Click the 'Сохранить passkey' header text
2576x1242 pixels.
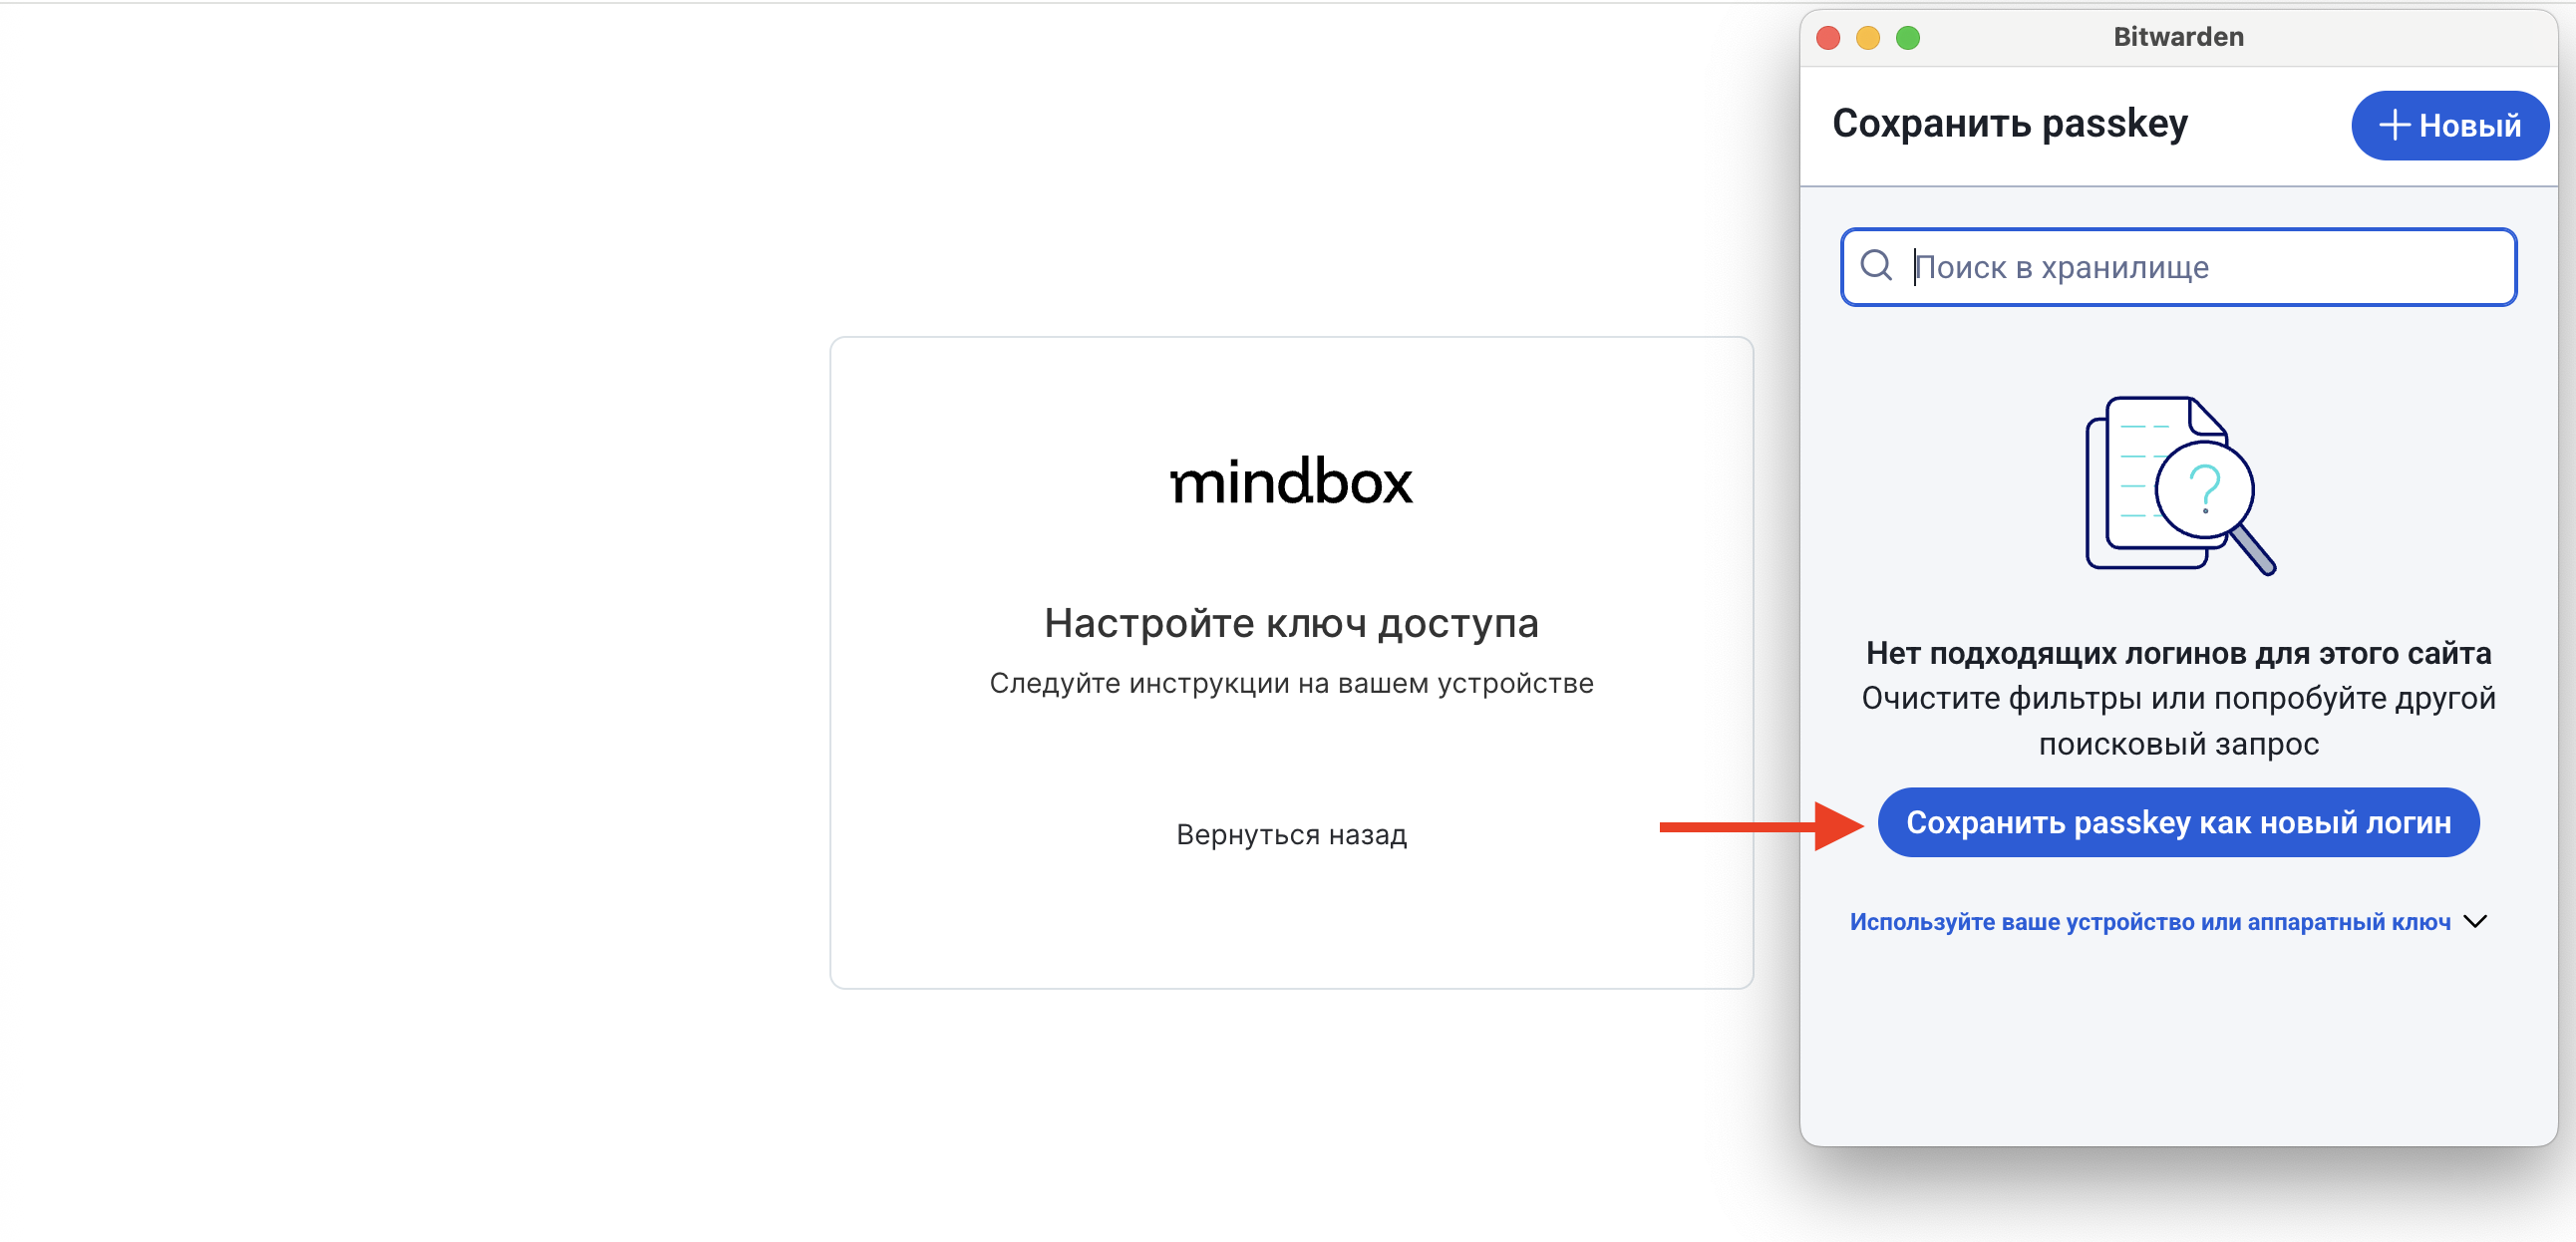coord(2009,124)
